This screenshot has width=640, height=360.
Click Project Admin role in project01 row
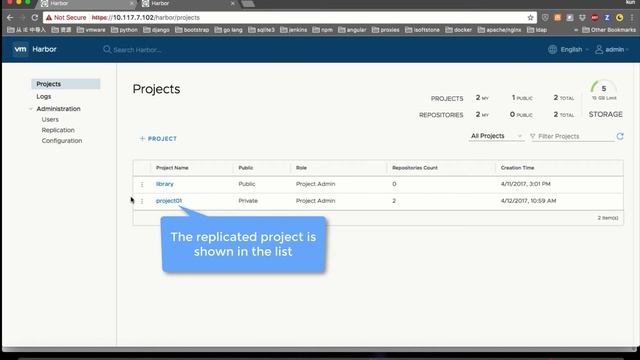pos(315,201)
